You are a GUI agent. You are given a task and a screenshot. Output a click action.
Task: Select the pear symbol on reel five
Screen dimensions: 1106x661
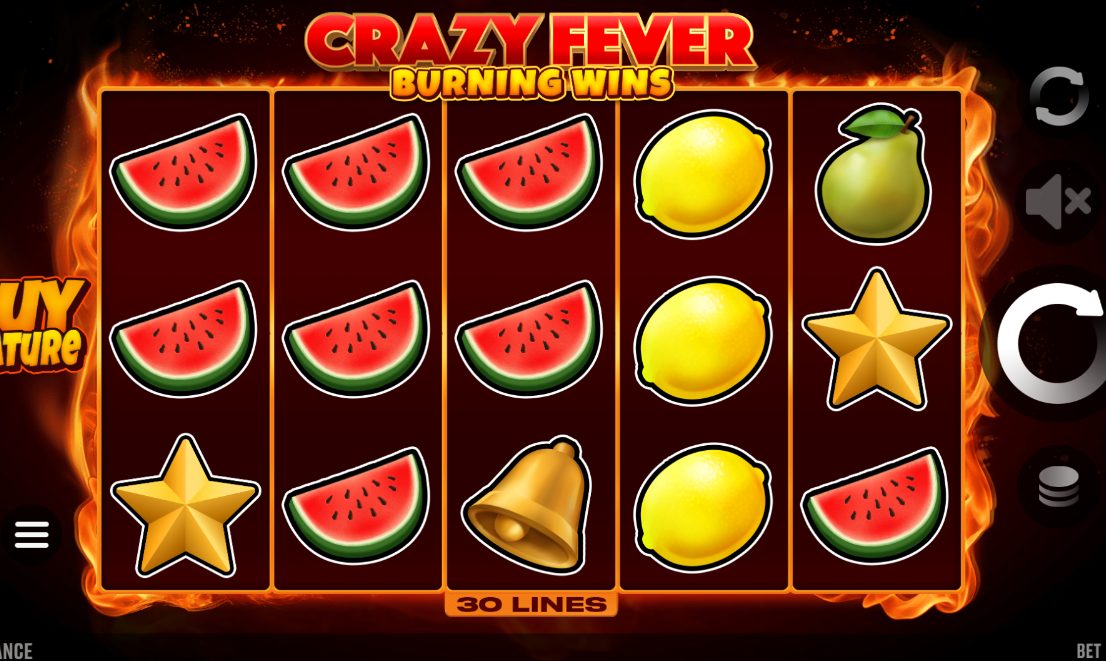tap(873, 174)
